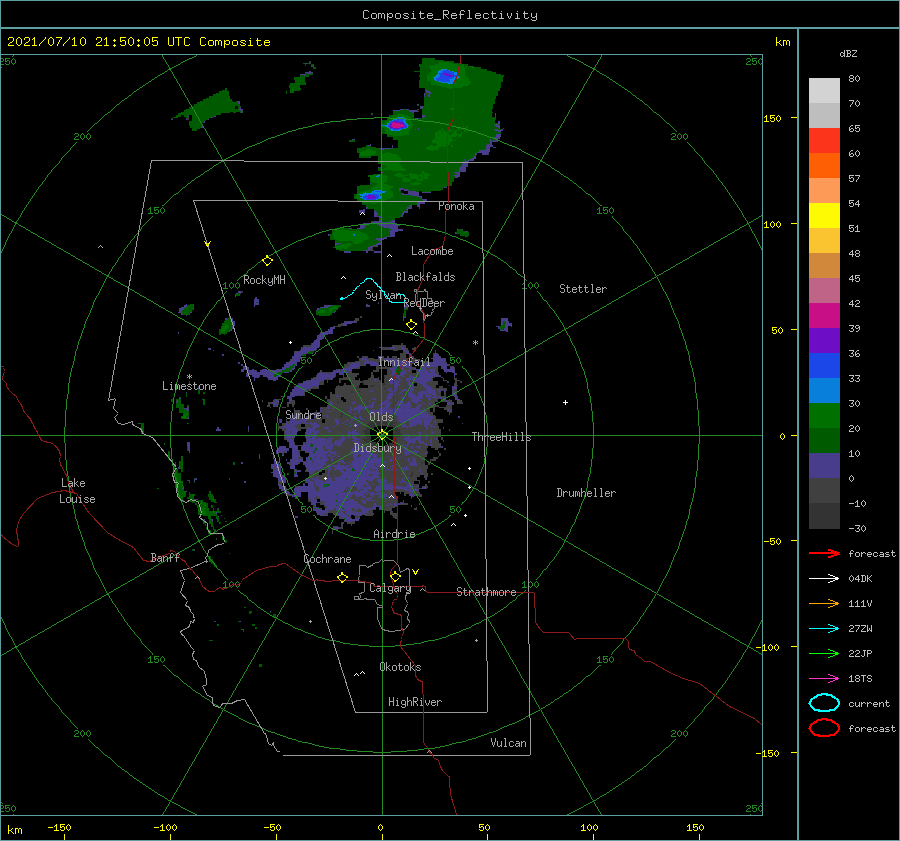Image resolution: width=900 pixels, height=841 pixels.
Task: Click the yellow diamond marker inside Calgary outline
Action: 395,576
